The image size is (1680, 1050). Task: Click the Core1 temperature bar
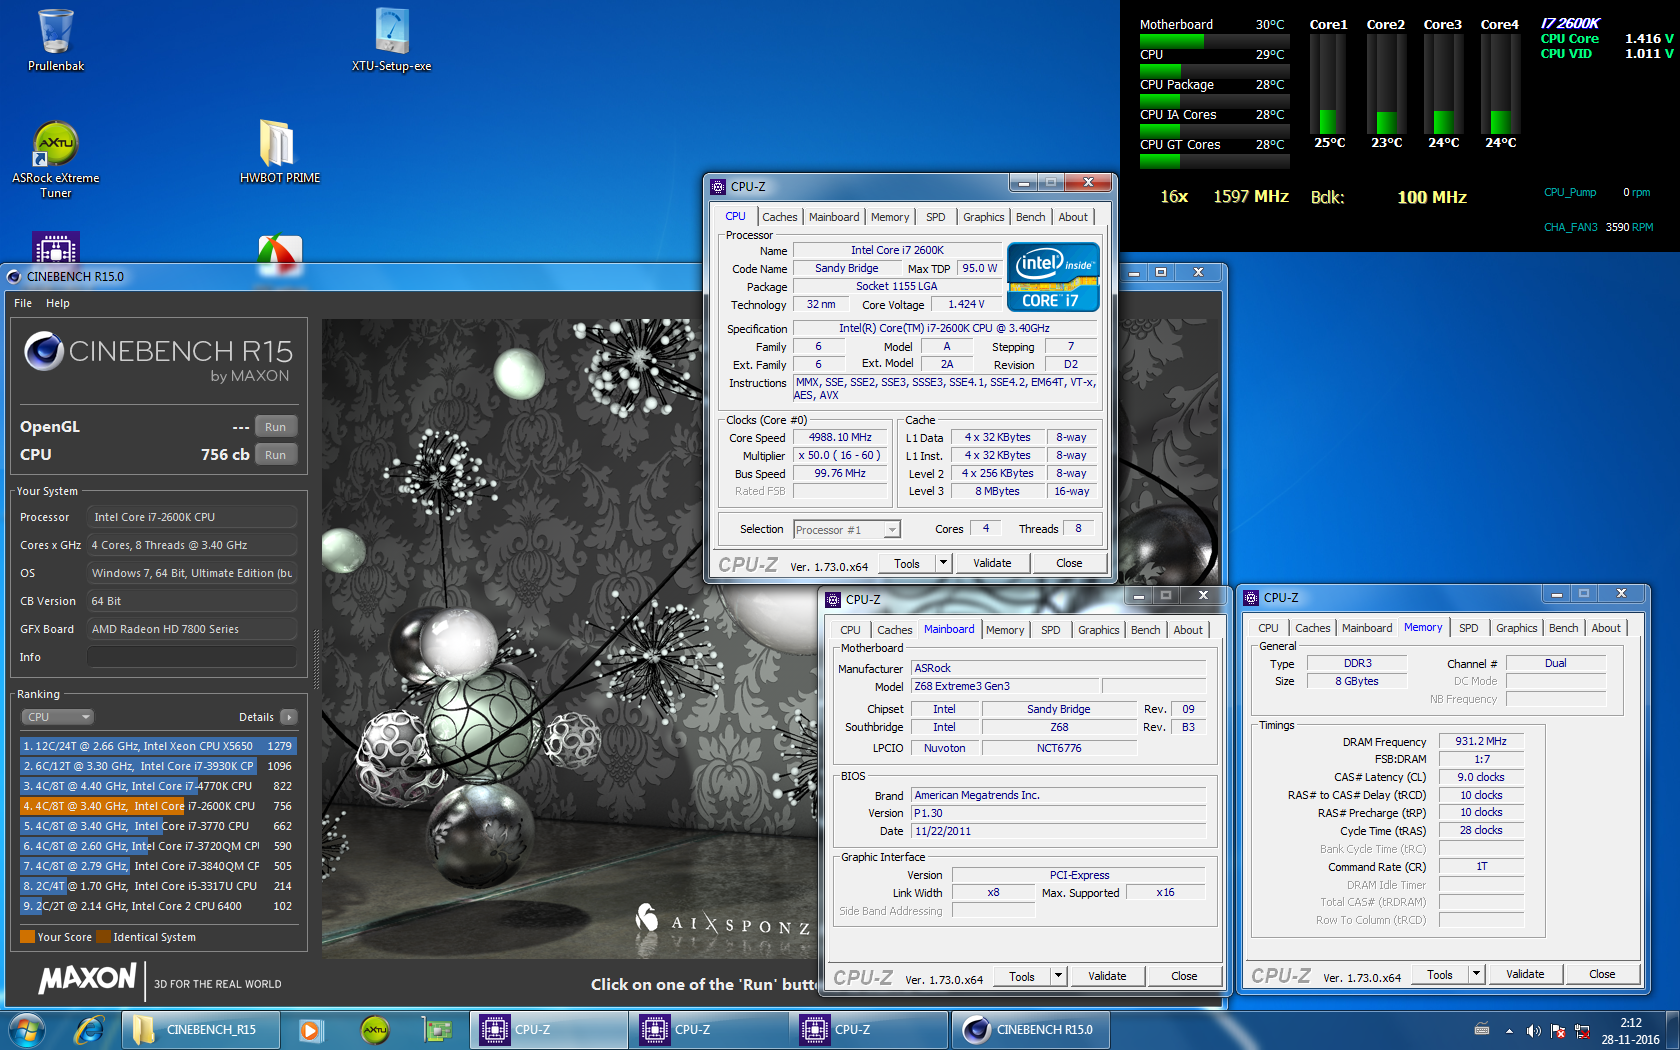1328,84
